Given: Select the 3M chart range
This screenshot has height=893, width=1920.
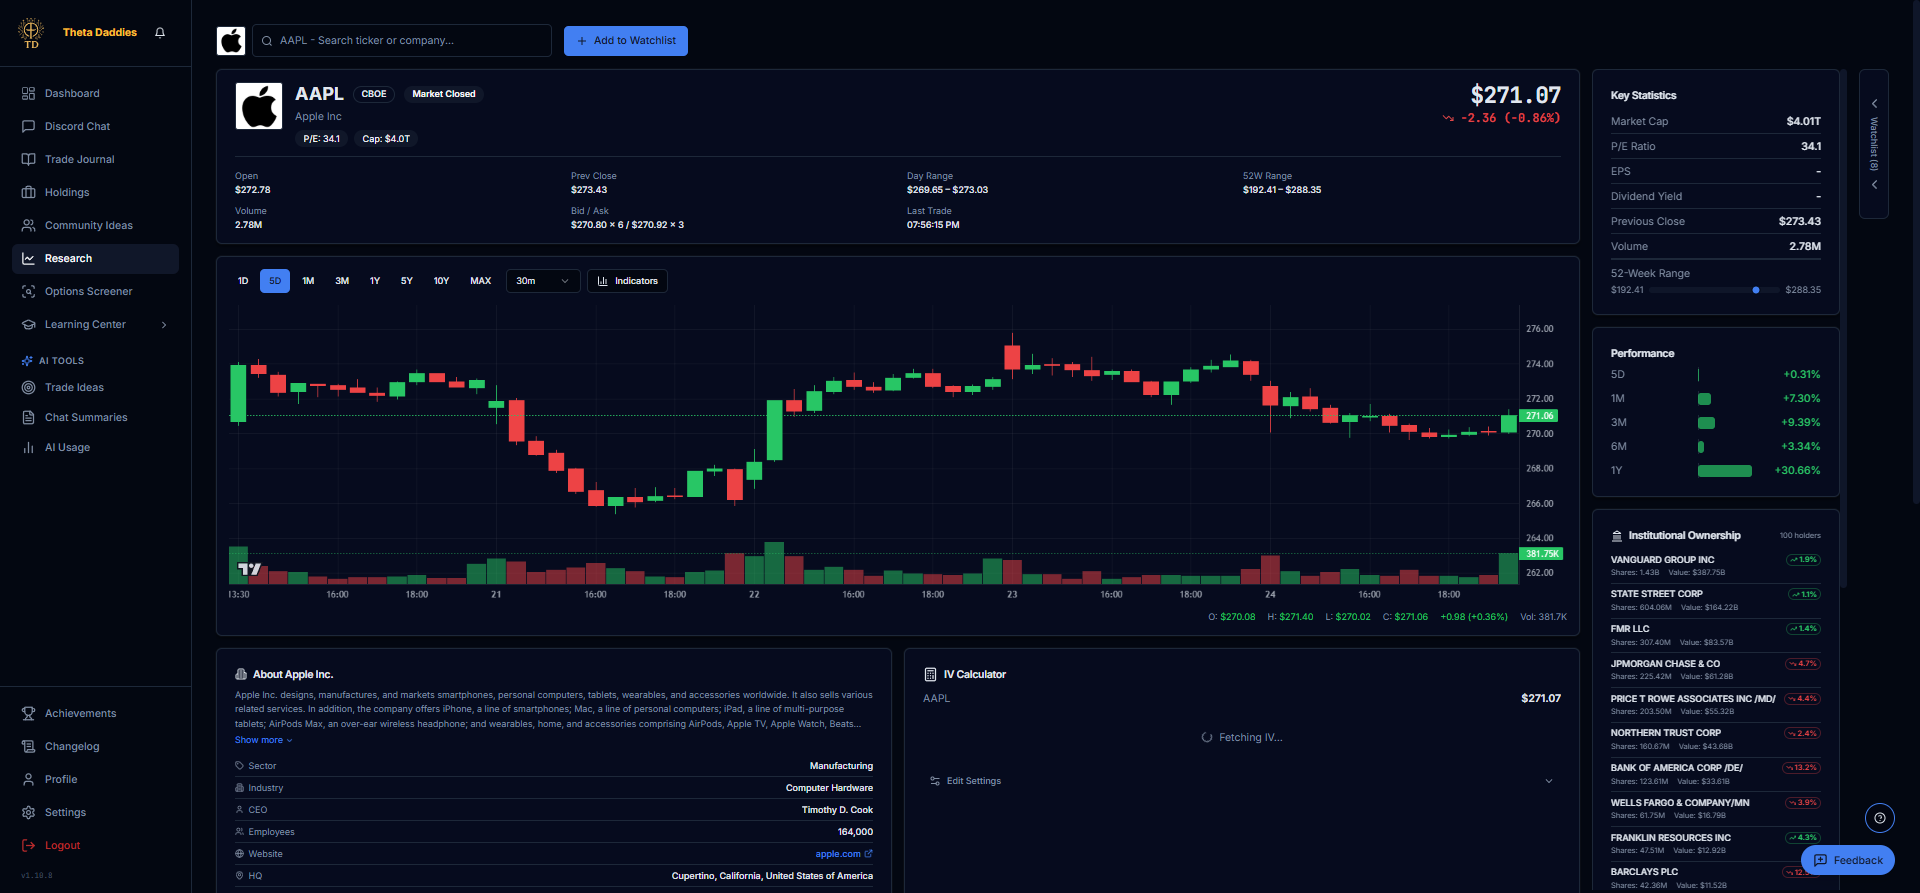Looking at the screenshot, I should tap(342, 281).
